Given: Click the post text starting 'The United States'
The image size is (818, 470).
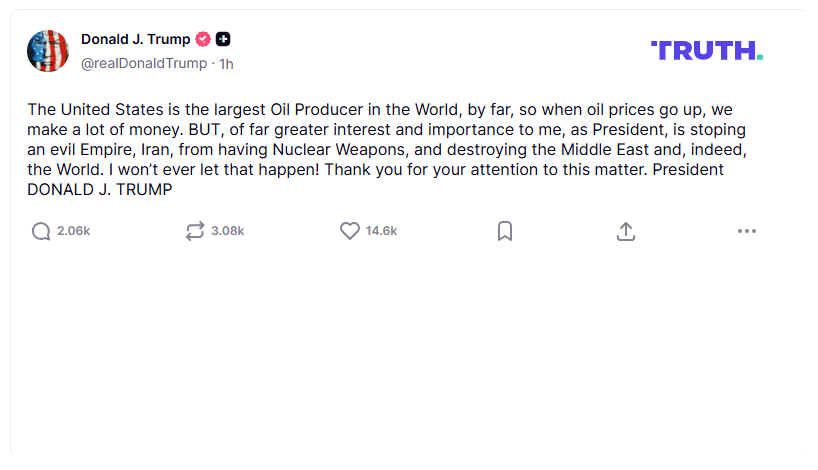Looking at the screenshot, I should (x=387, y=149).
